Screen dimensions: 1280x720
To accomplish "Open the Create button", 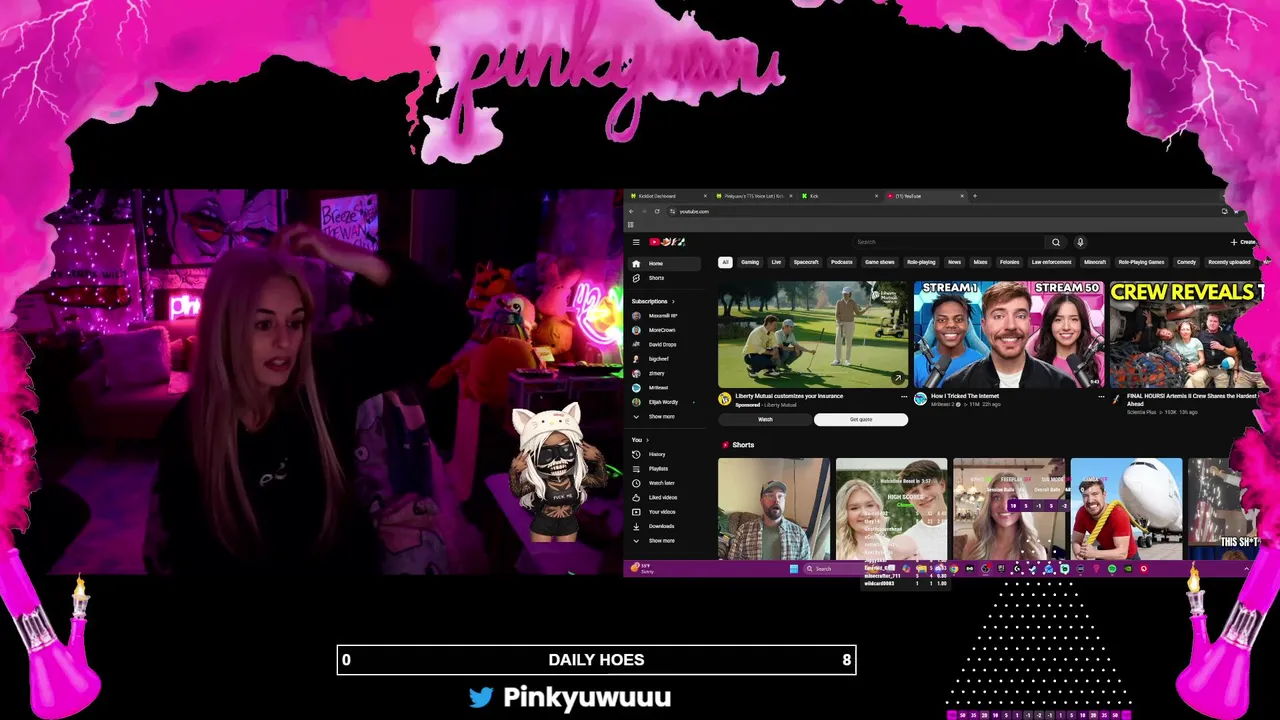I will tap(1244, 242).
